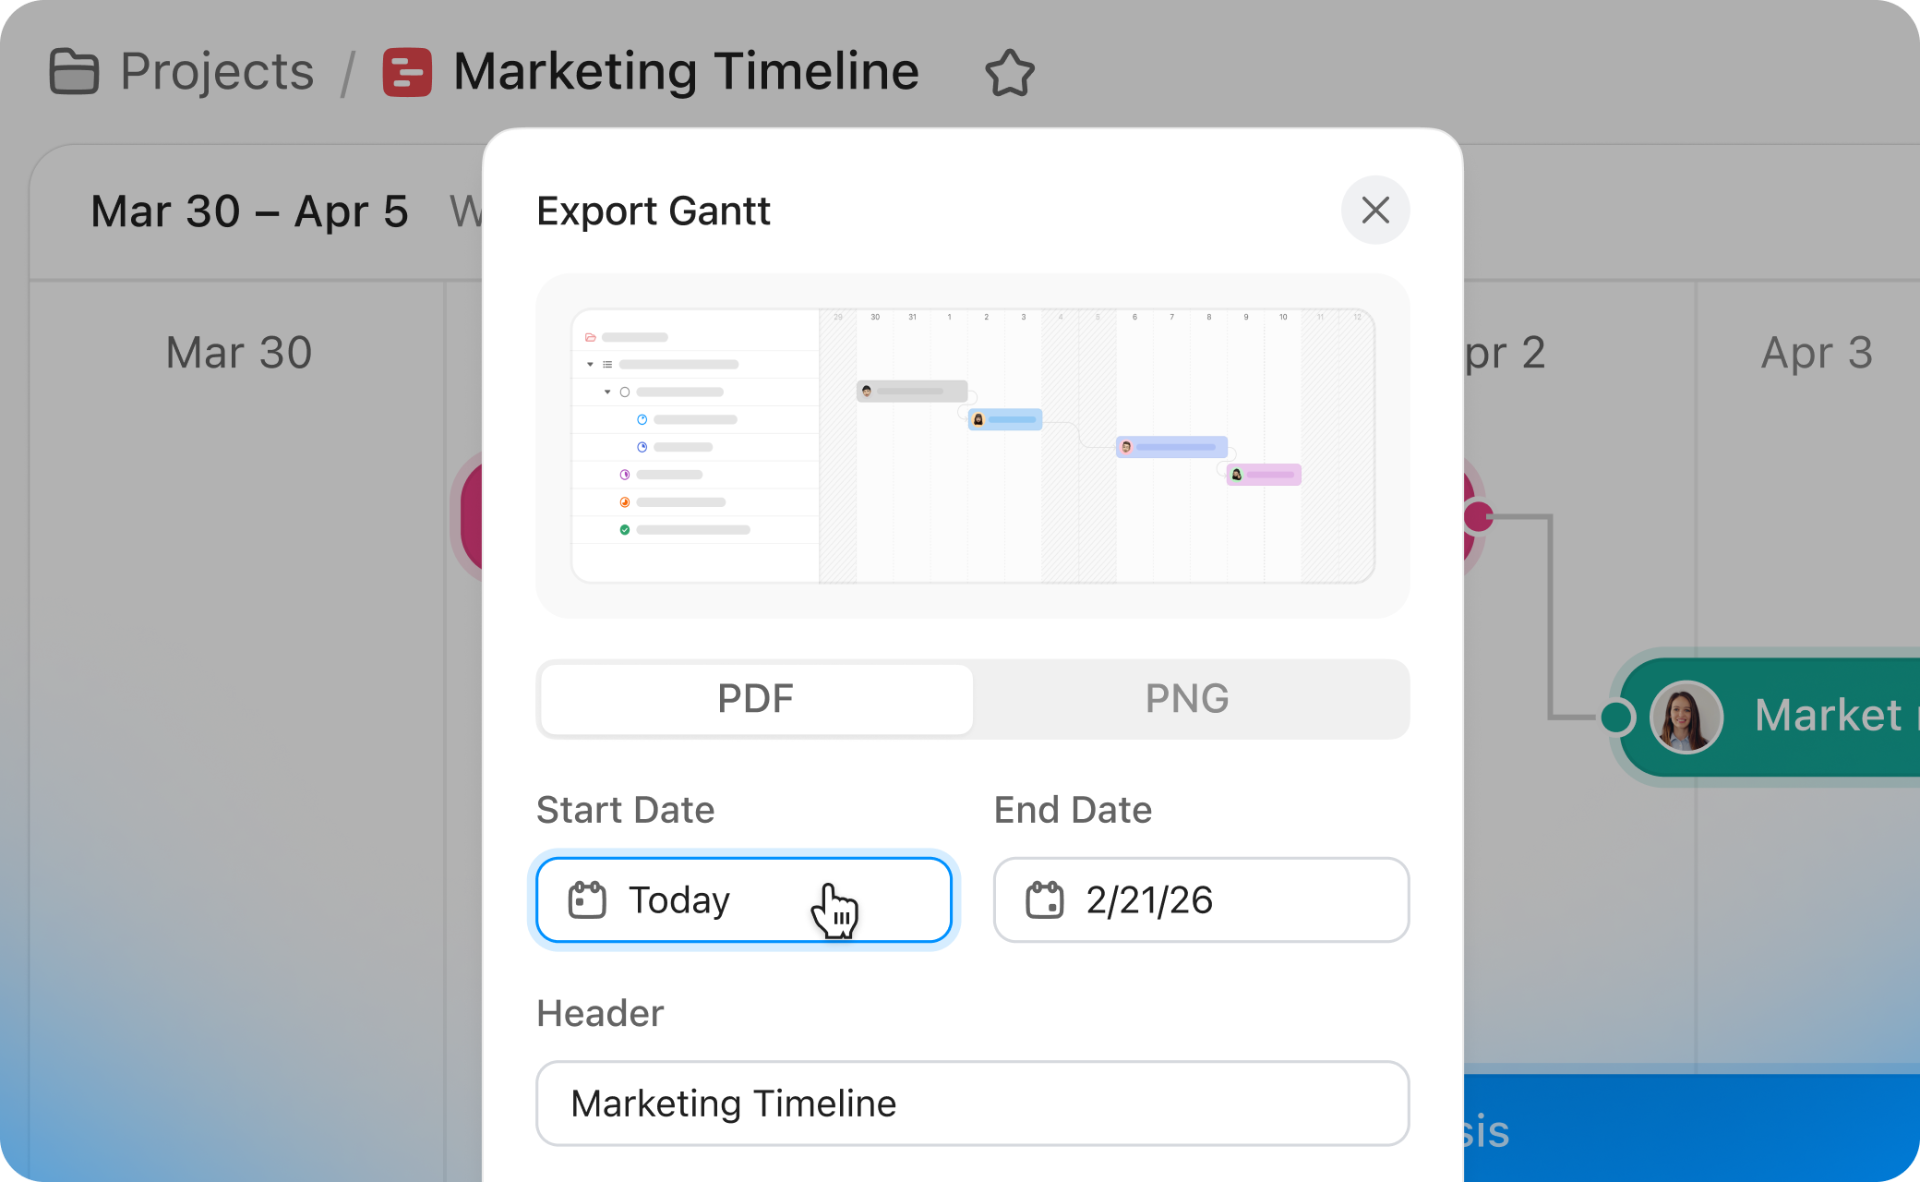Select the green Market task bar

1830,717
